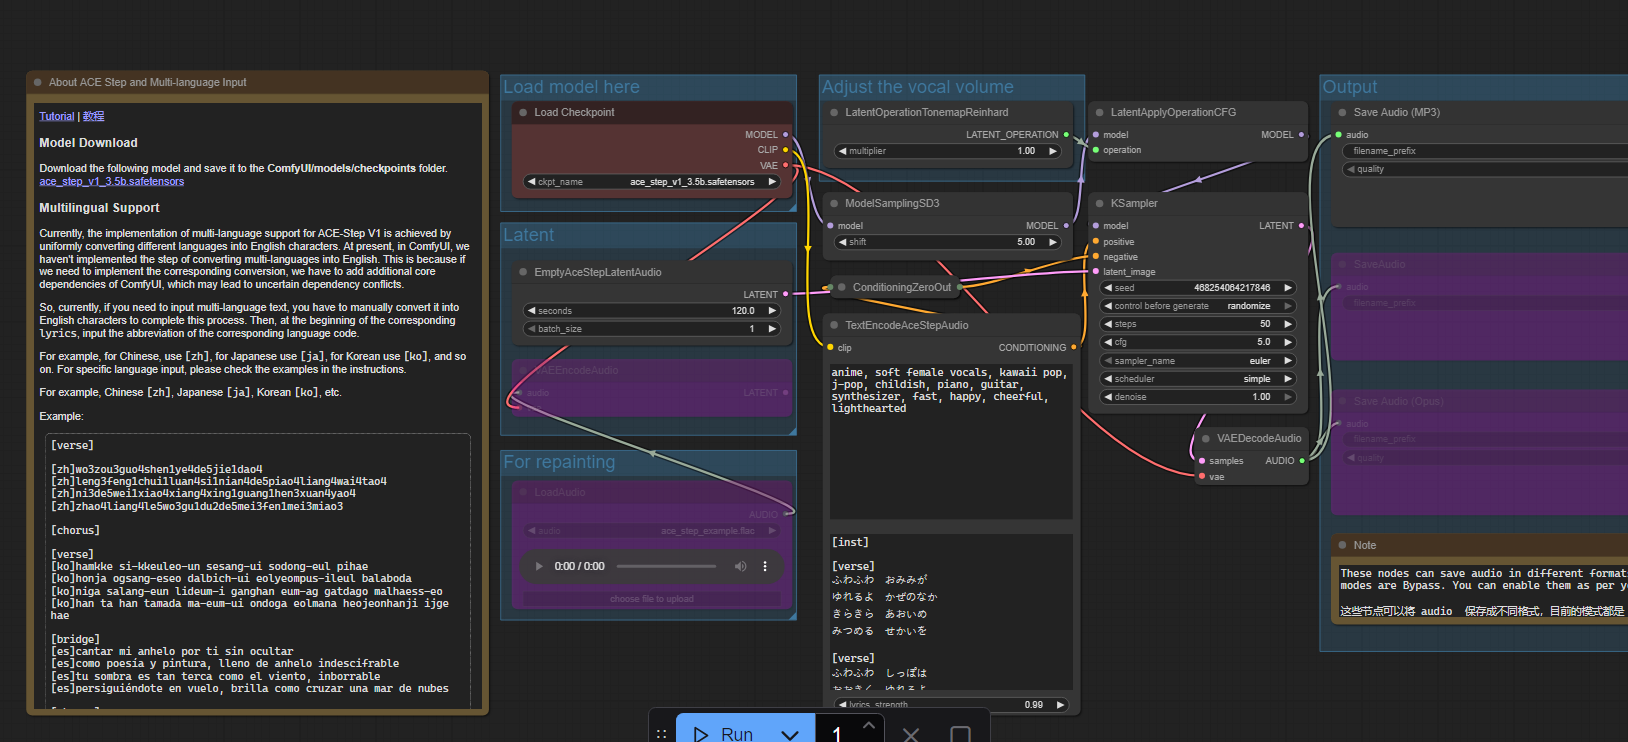
Task: Decrease denoise value with left arrow
Action: click(x=1108, y=397)
